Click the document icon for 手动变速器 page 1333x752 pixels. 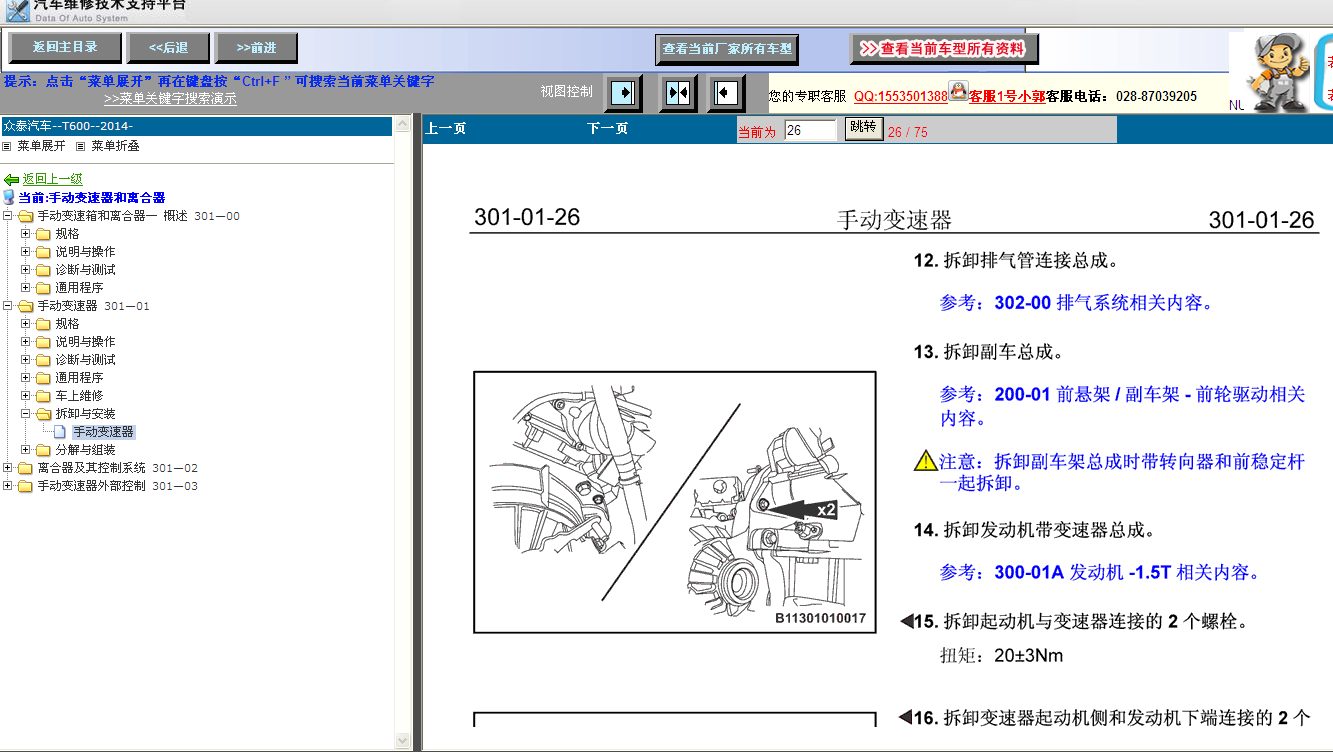[x=60, y=432]
